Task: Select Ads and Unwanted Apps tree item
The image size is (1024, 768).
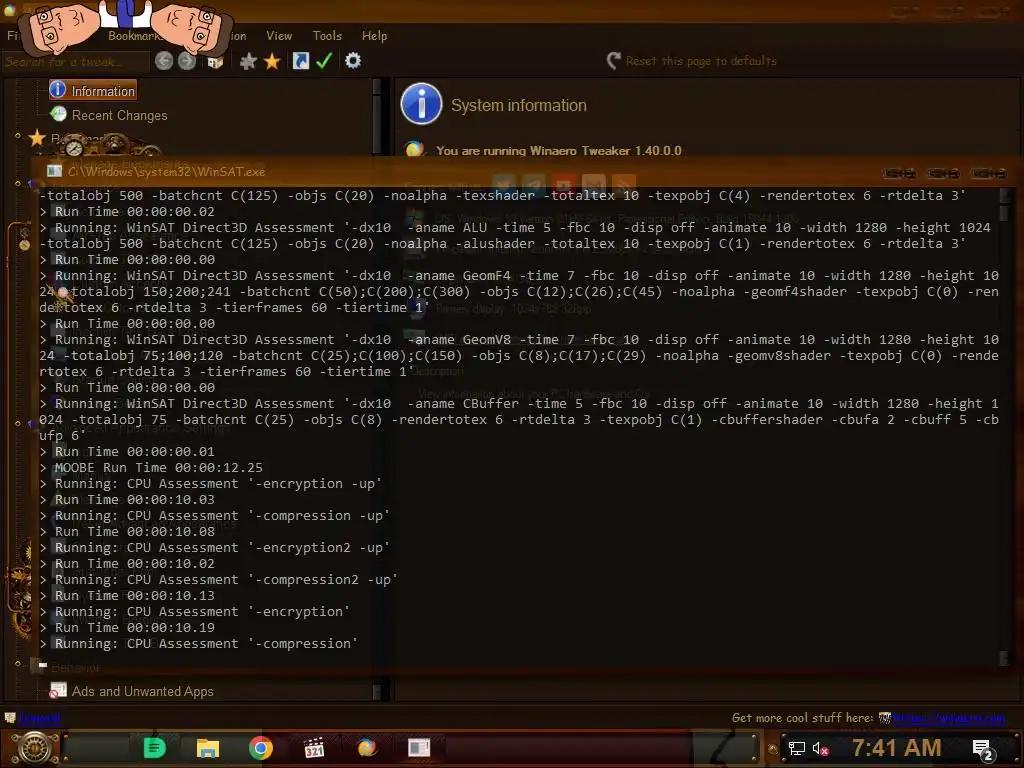Action: (132, 691)
